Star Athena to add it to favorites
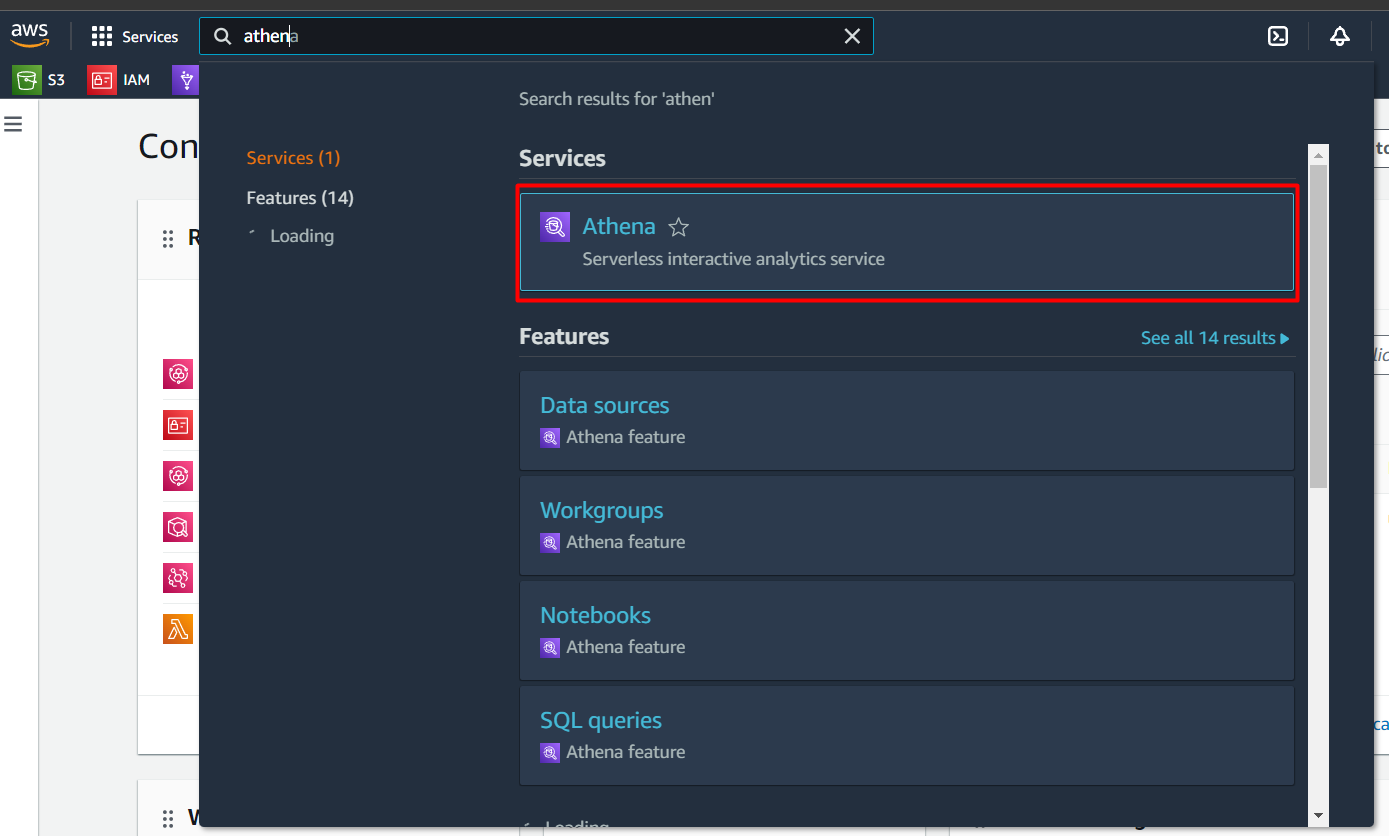The width and height of the screenshot is (1389, 836). [678, 227]
